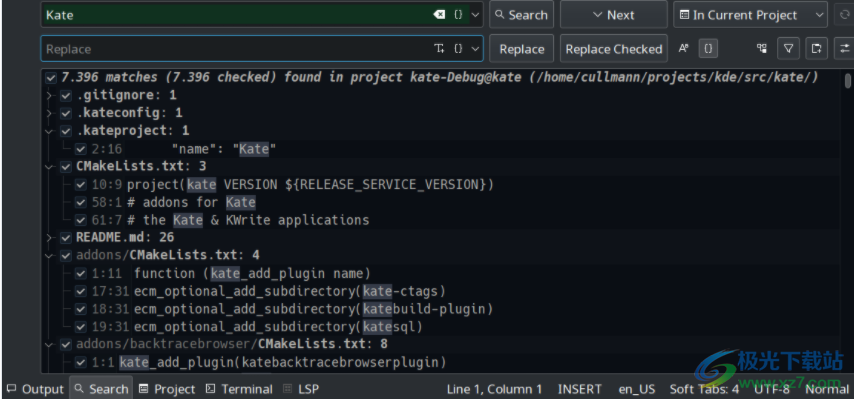Toggle match case Aa option
Viewport: 854px width, 399px height.
684,48
